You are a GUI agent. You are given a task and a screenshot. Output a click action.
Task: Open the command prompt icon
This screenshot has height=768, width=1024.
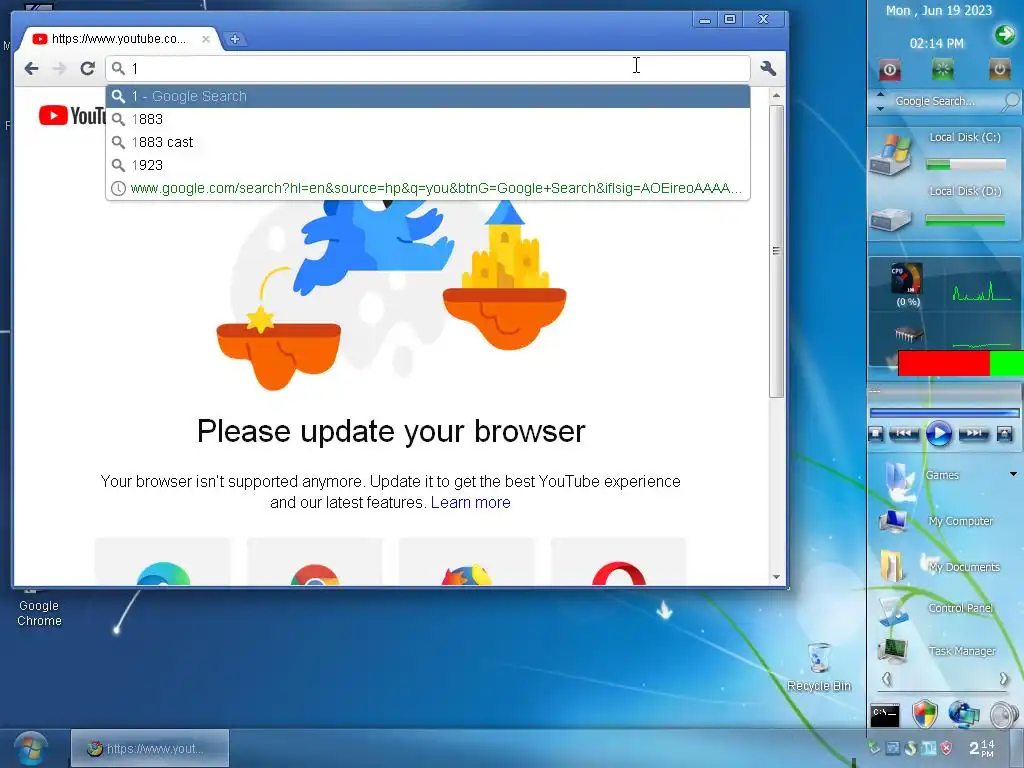point(885,715)
